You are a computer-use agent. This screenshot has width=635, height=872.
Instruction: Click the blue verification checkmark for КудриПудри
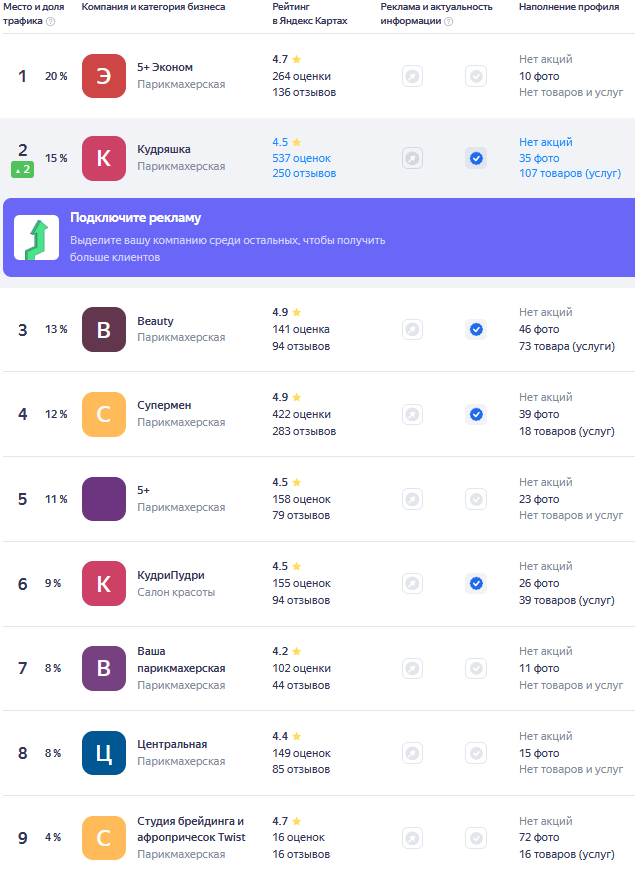[476, 583]
